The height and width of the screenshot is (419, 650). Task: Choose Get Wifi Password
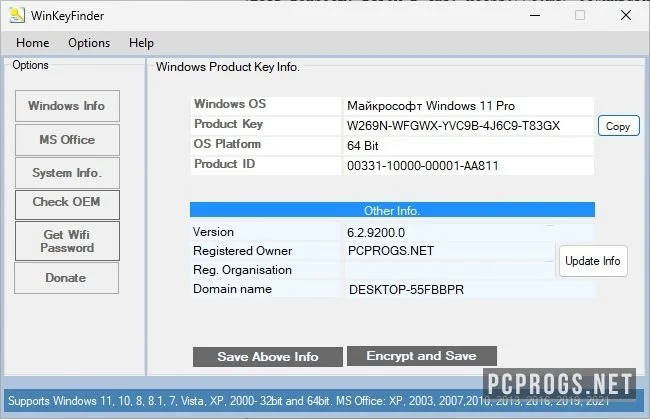67,241
